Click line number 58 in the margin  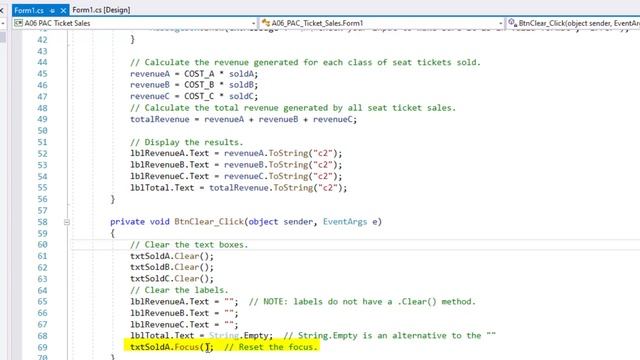tap(42, 222)
